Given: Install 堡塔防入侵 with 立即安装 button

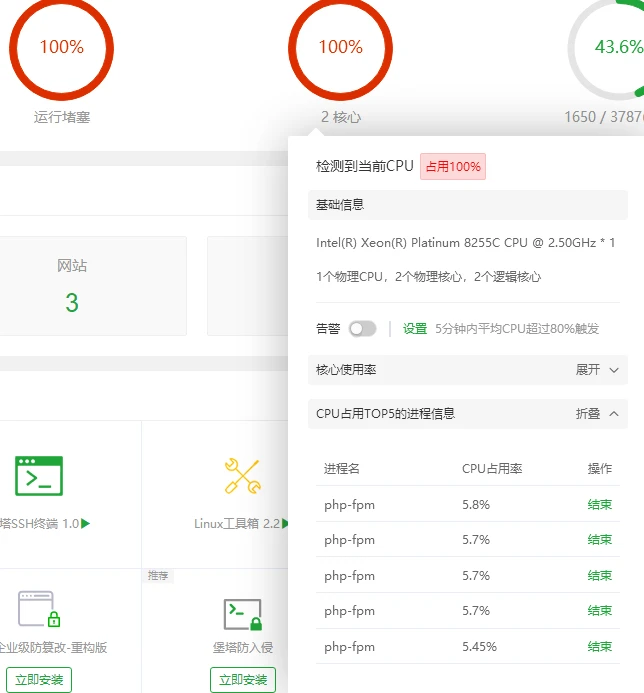Looking at the screenshot, I should click(242, 680).
